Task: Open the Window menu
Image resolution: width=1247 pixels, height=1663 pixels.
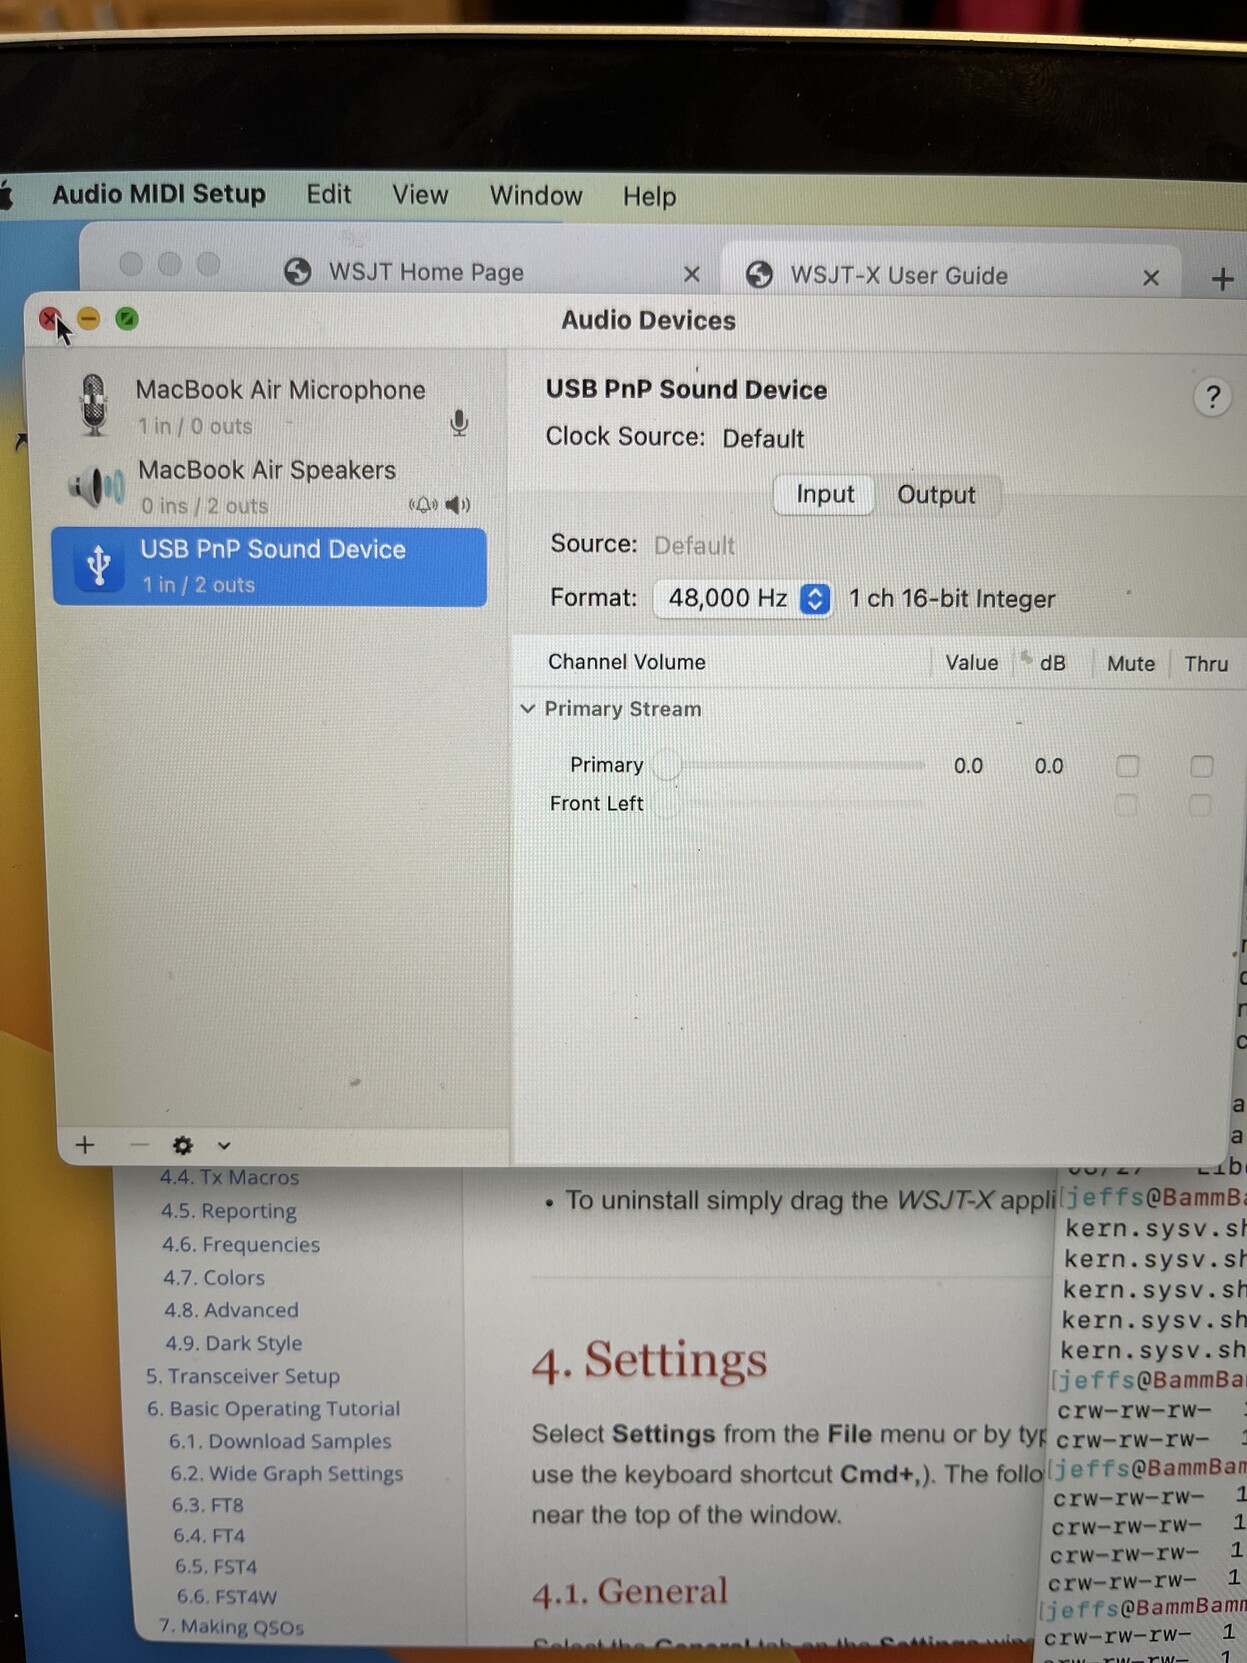Action: coord(535,196)
